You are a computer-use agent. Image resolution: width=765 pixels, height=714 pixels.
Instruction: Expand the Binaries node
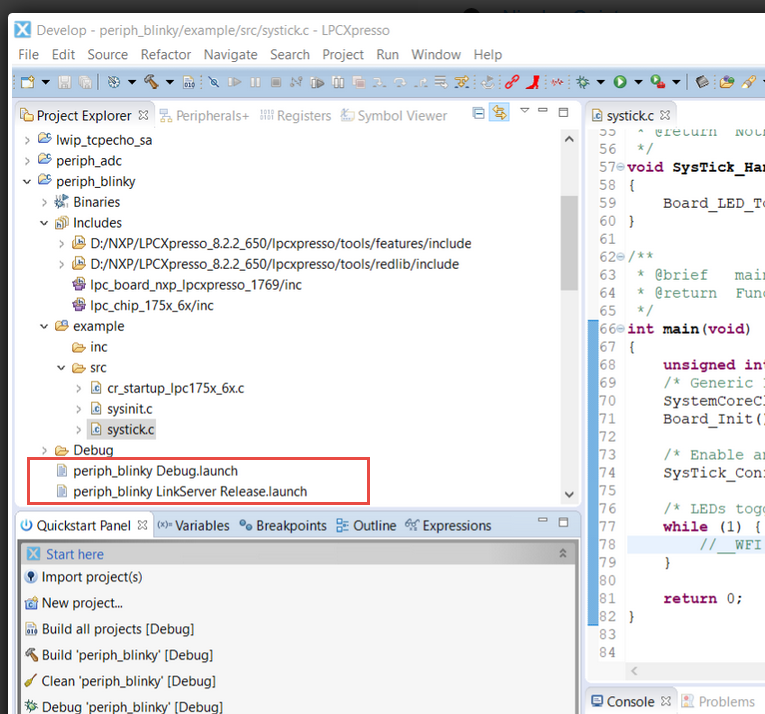click(44, 203)
